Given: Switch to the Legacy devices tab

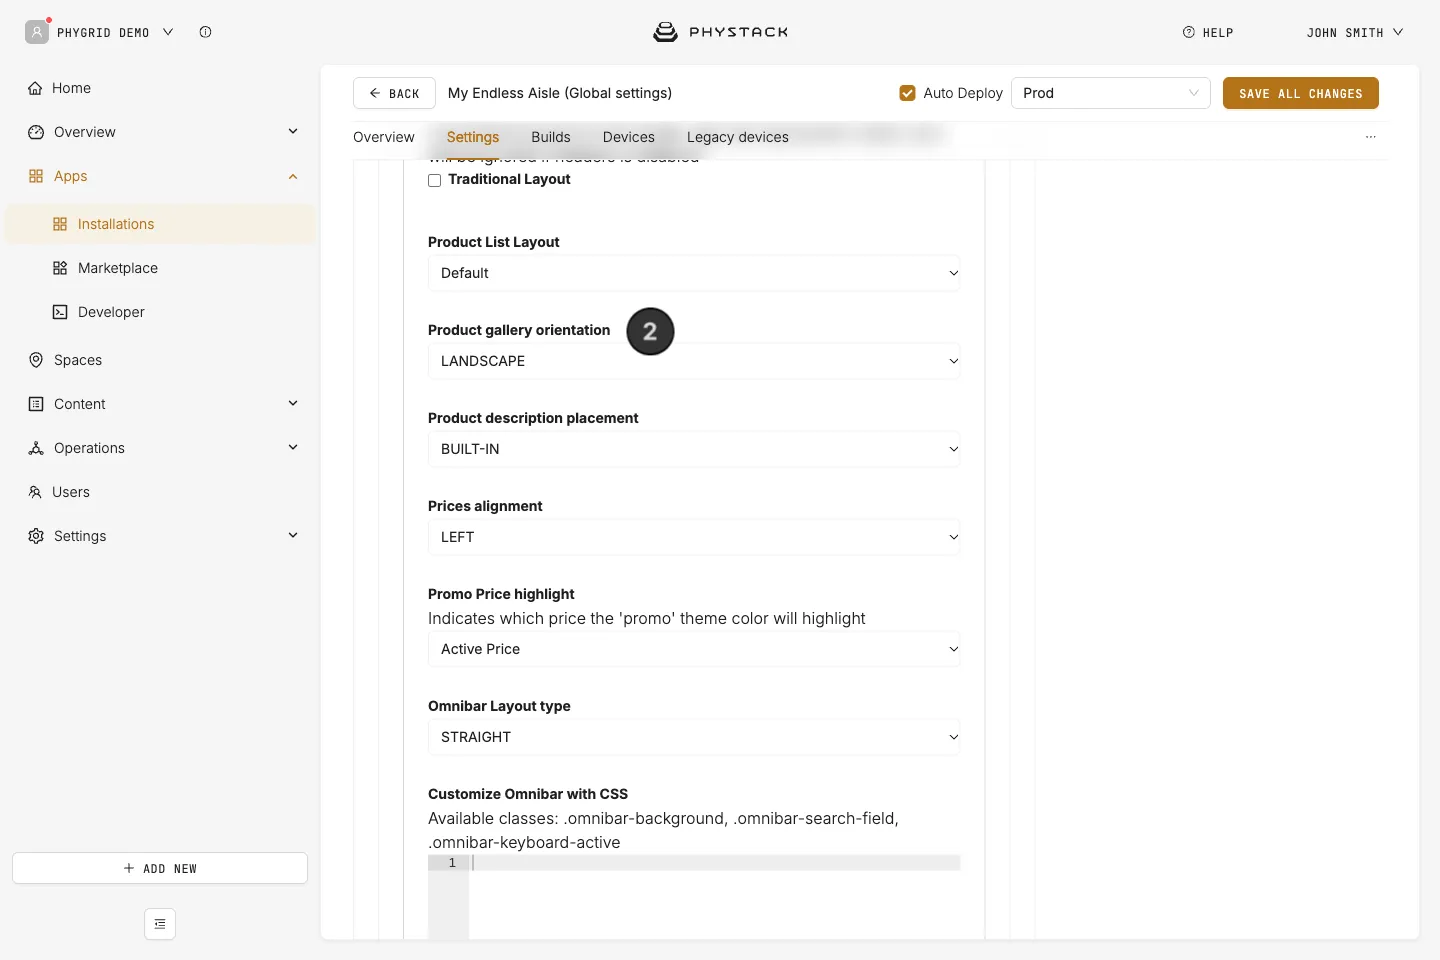Looking at the screenshot, I should 738,137.
